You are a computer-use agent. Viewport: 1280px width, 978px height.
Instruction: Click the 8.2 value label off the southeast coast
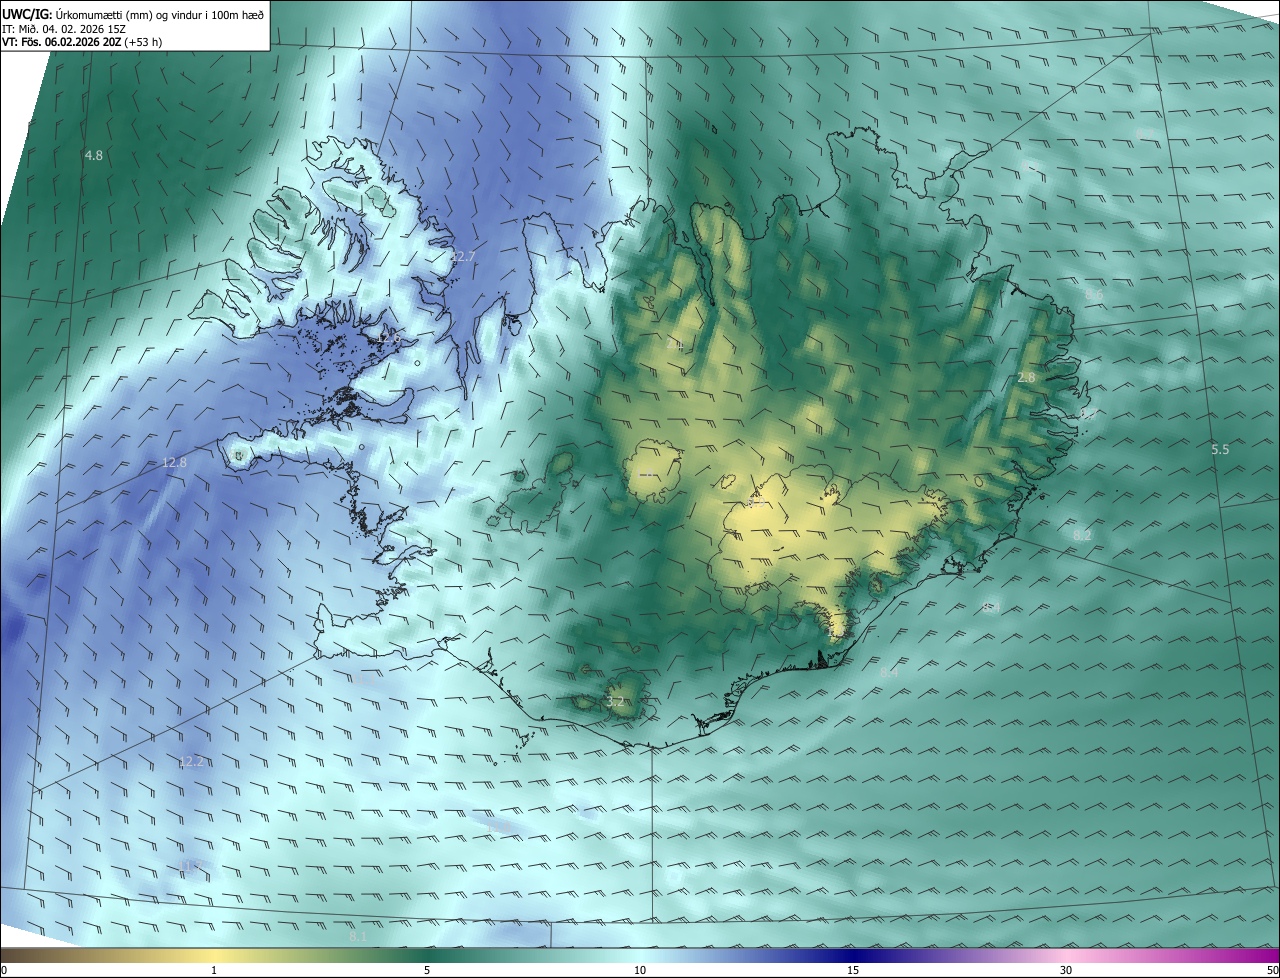pyautogui.click(x=1082, y=535)
